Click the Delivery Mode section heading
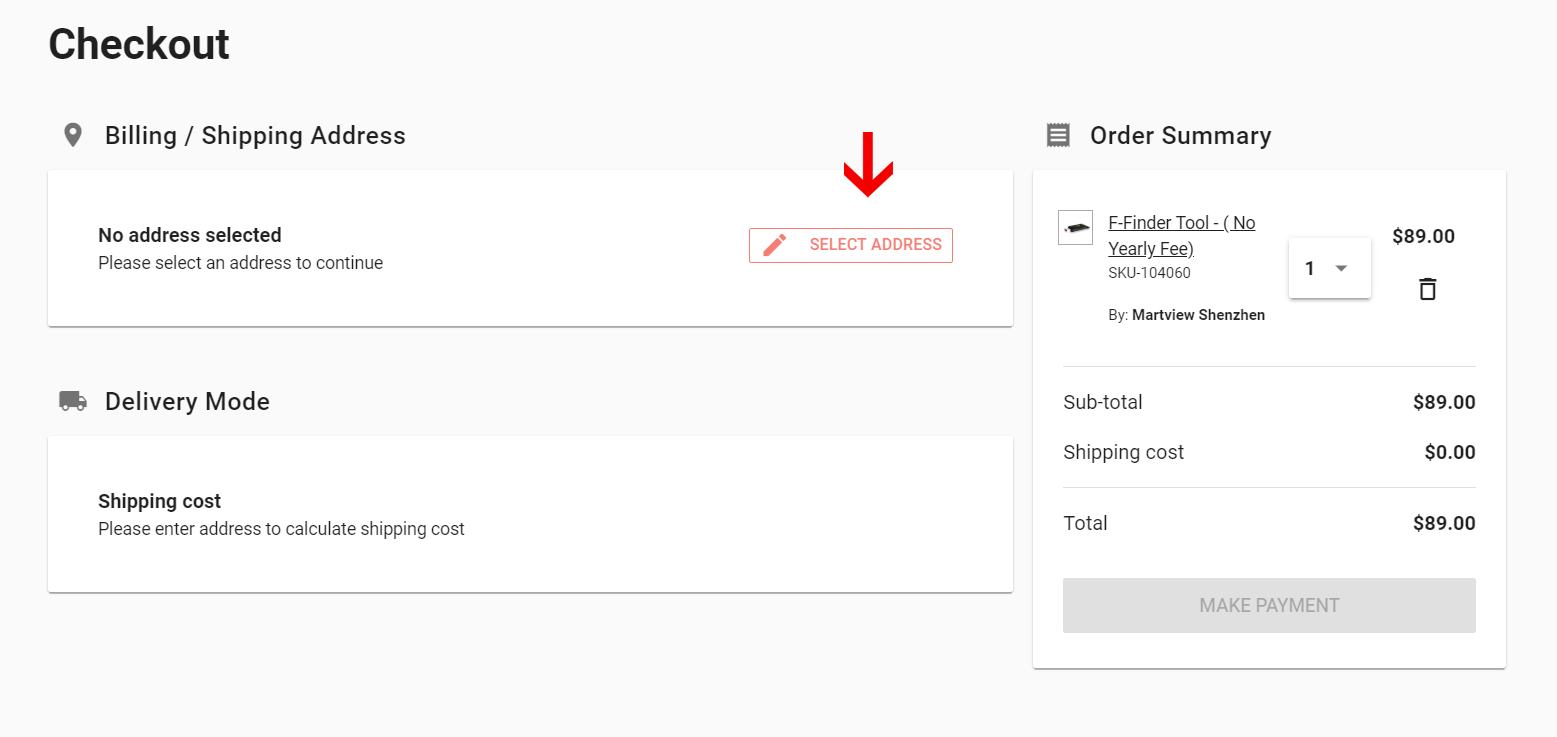 (x=187, y=401)
